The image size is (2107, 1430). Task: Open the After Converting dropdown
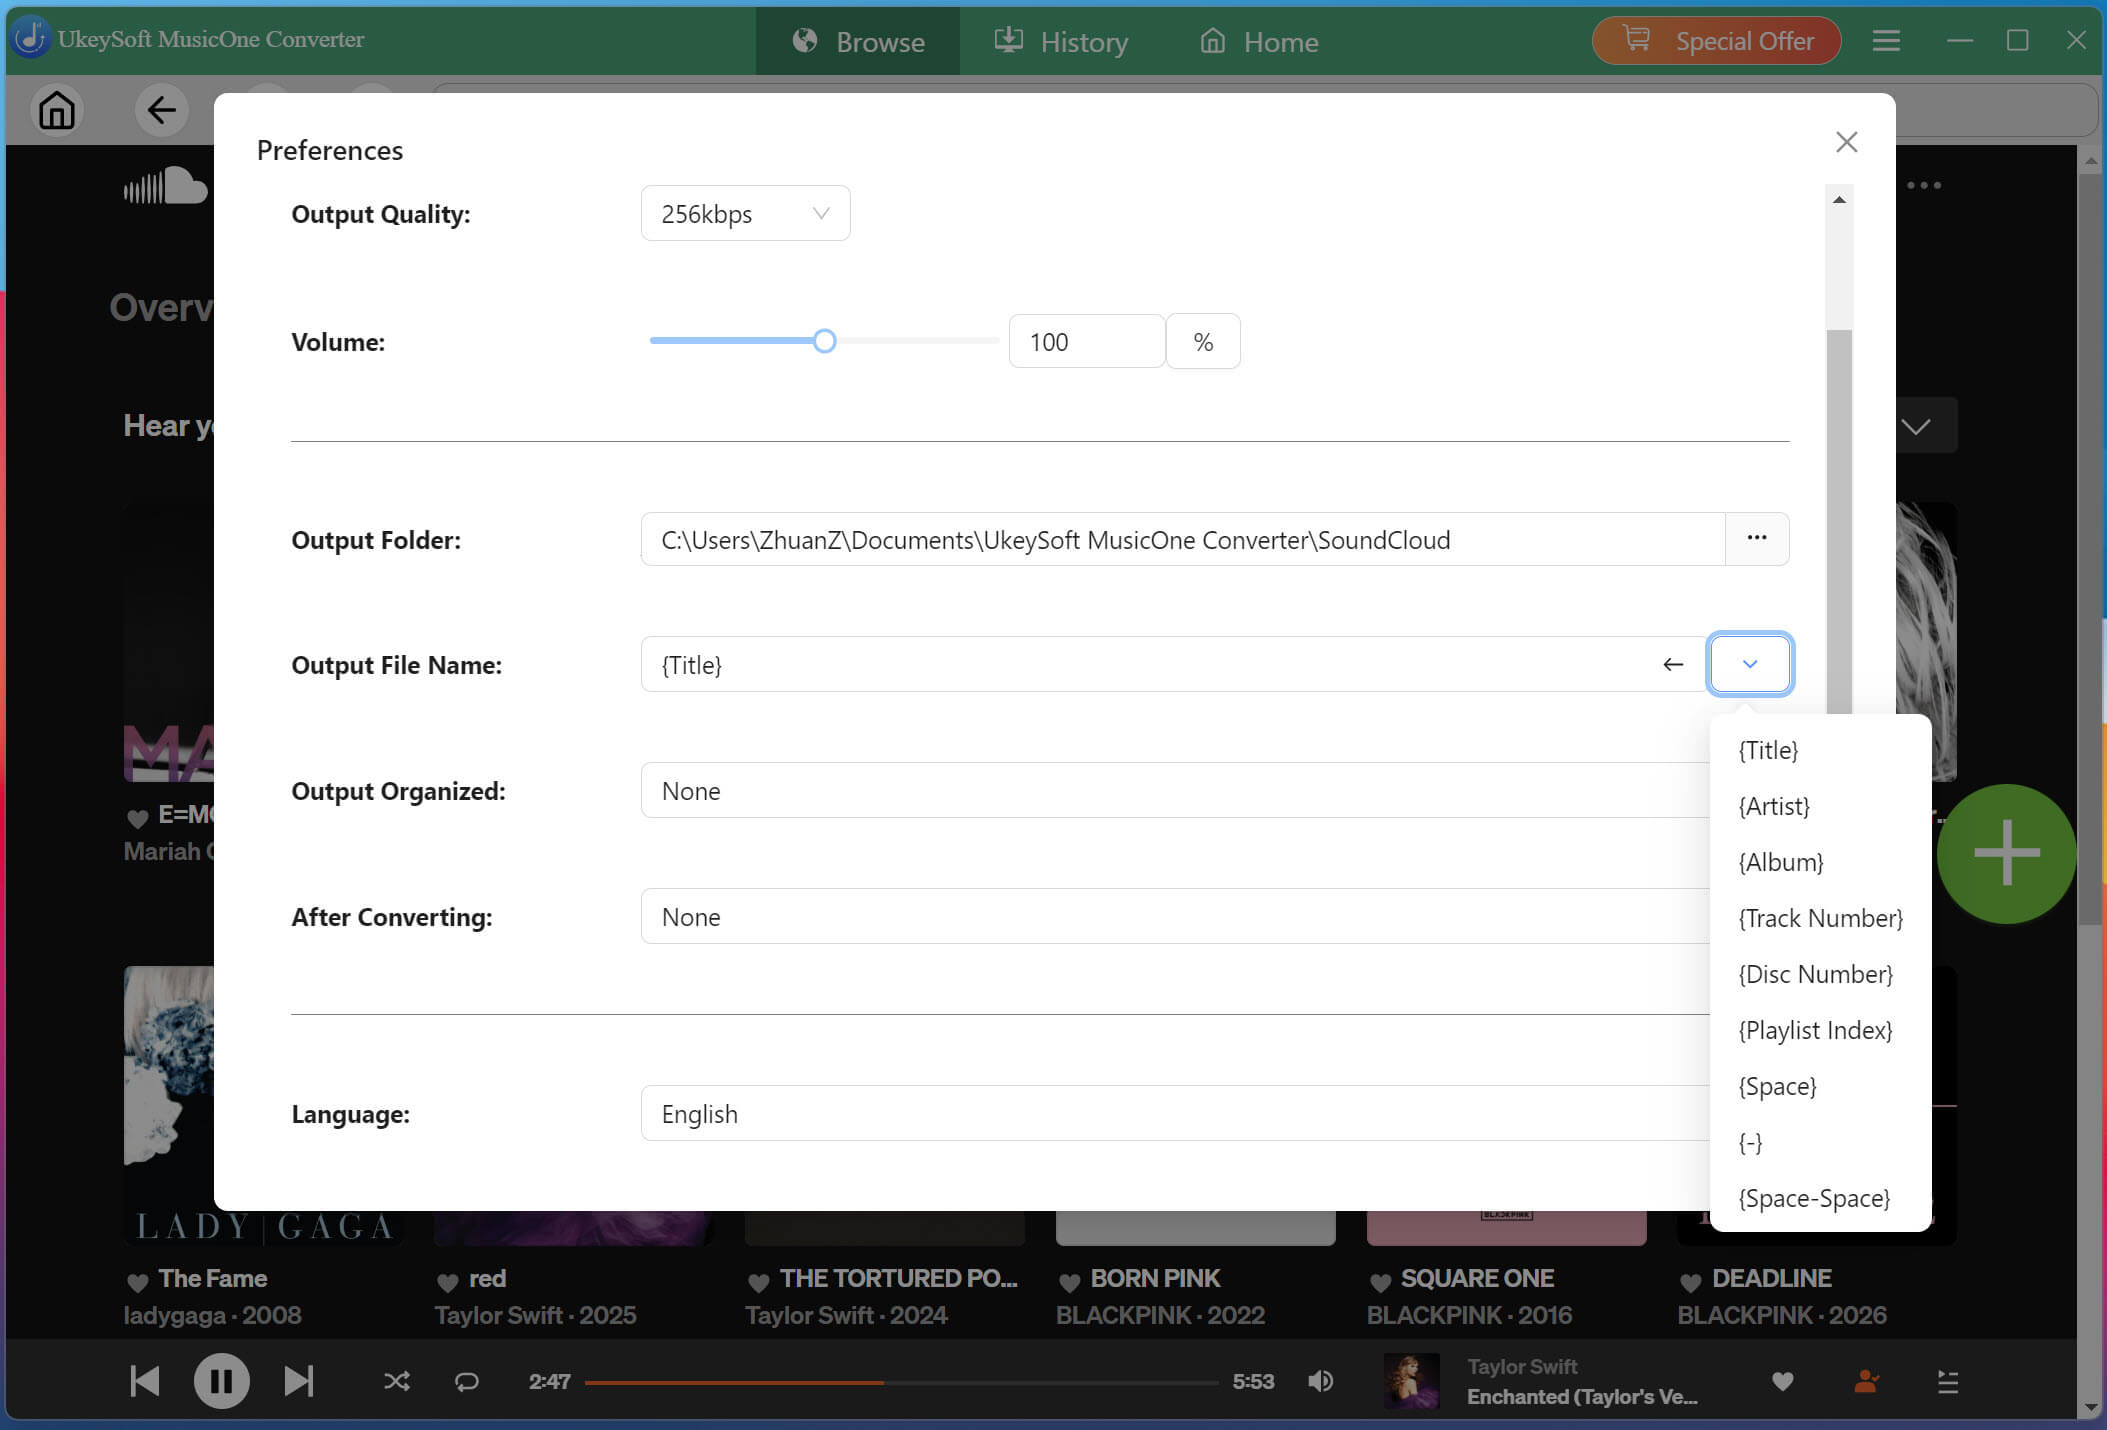(1175, 916)
